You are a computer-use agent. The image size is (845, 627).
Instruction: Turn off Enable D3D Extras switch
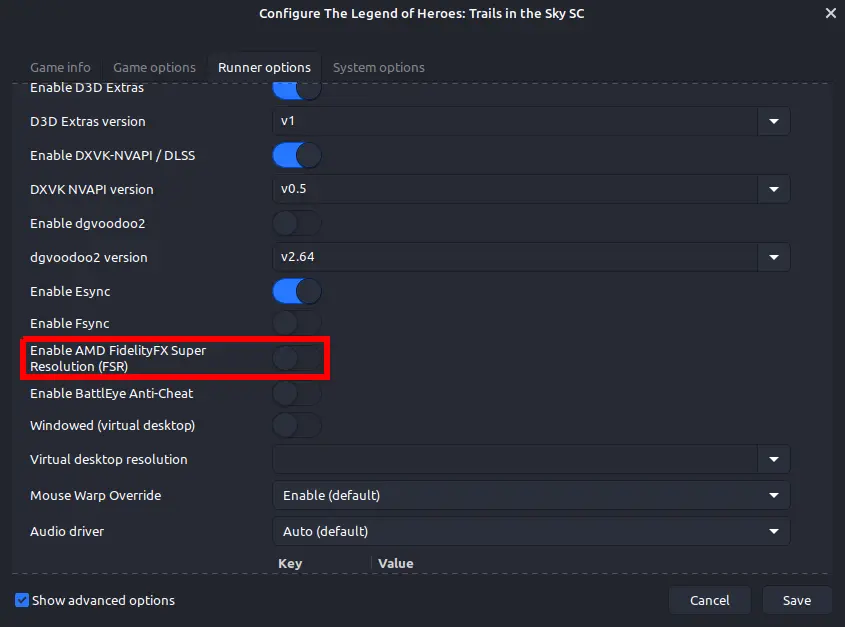pyautogui.click(x=297, y=90)
